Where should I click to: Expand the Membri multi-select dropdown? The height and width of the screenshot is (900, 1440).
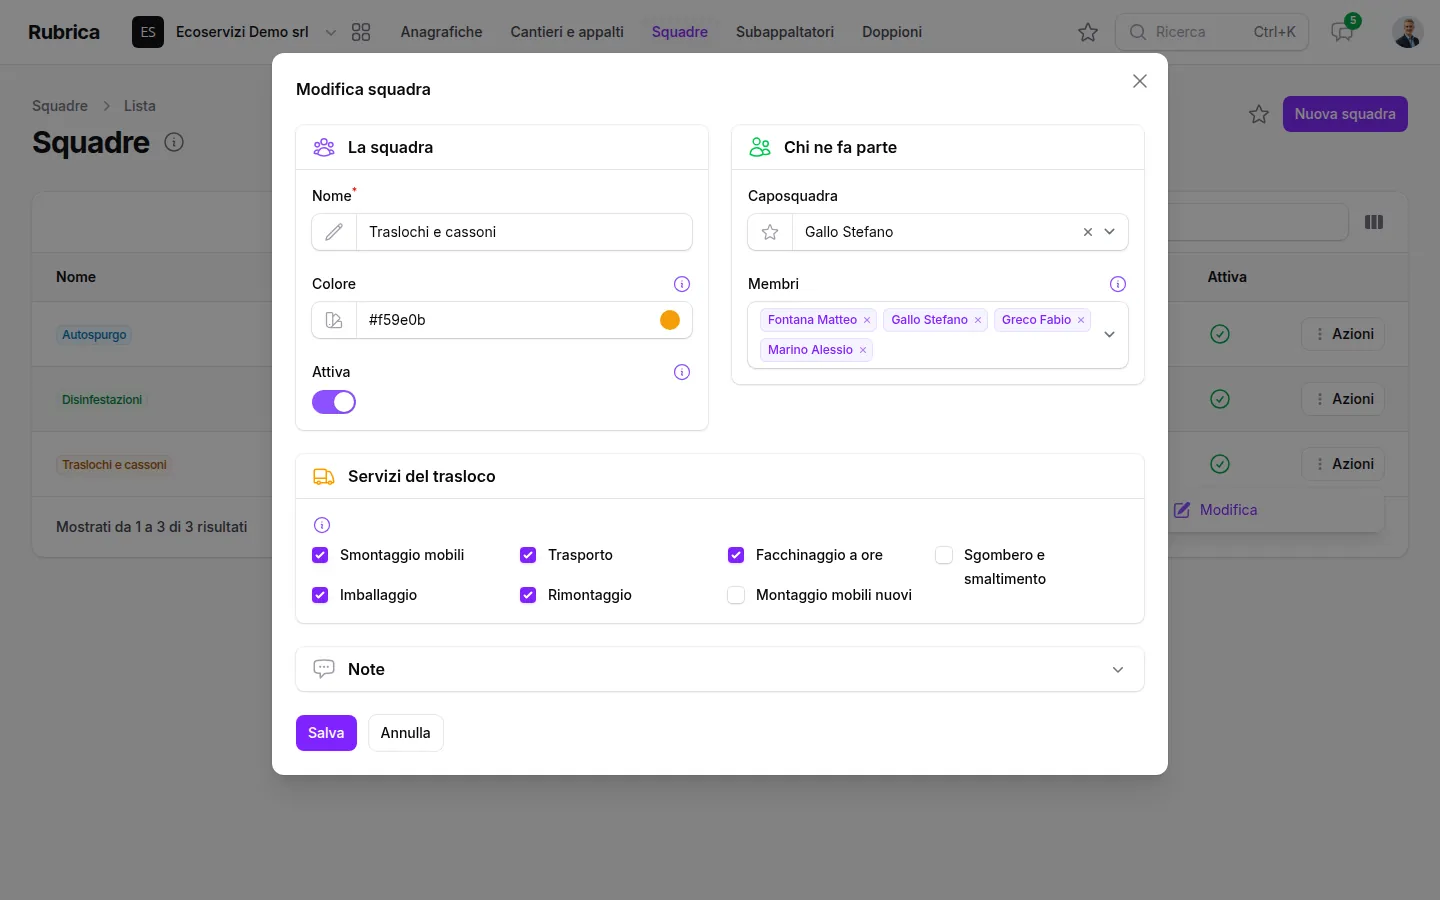point(1110,335)
